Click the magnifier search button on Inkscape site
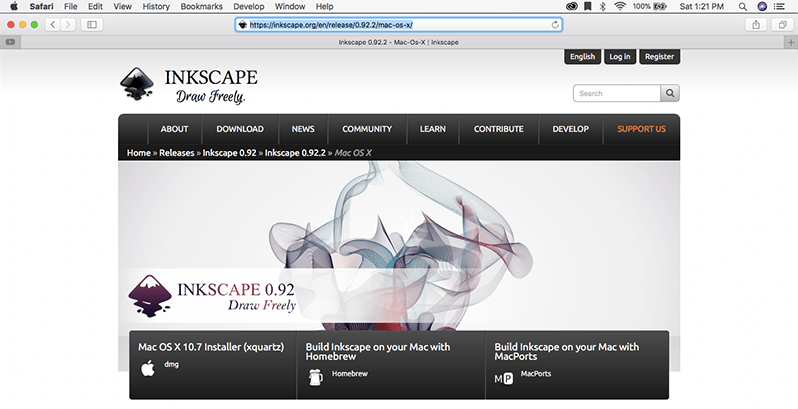This screenshot has height=409, width=798. point(670,93)
